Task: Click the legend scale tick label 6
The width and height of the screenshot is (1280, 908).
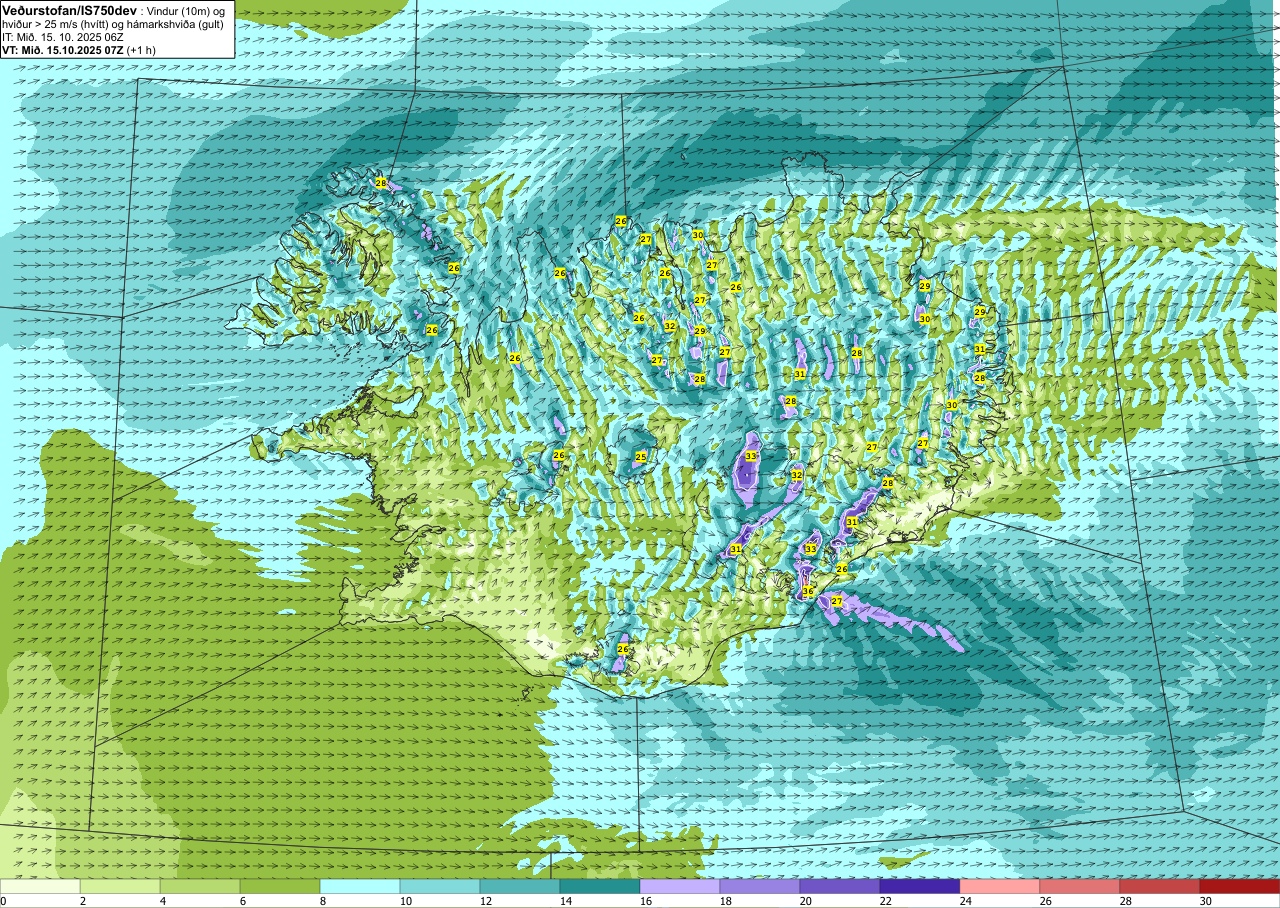Action: click(x=242, y=901)
